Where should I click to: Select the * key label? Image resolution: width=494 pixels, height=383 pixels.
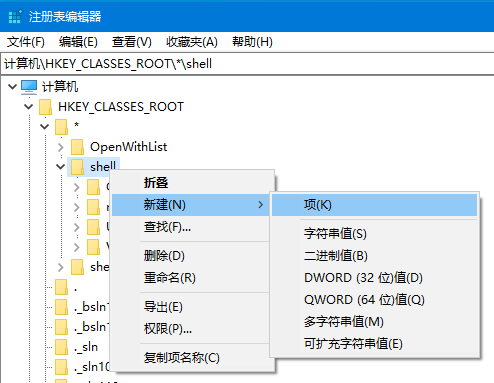click(77, 126)
